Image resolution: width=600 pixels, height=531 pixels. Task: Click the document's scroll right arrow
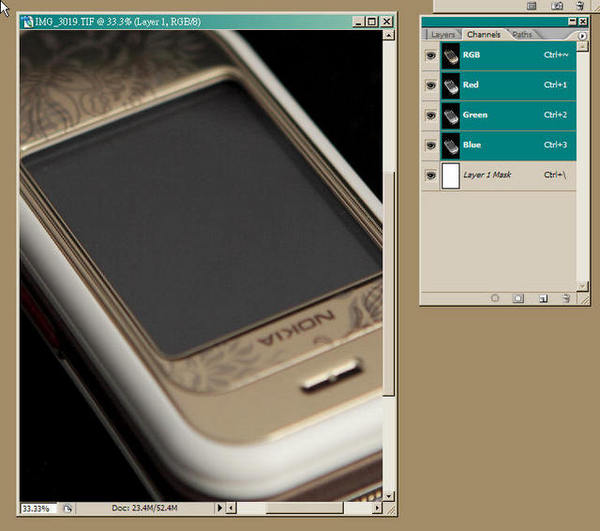(377, 508)
